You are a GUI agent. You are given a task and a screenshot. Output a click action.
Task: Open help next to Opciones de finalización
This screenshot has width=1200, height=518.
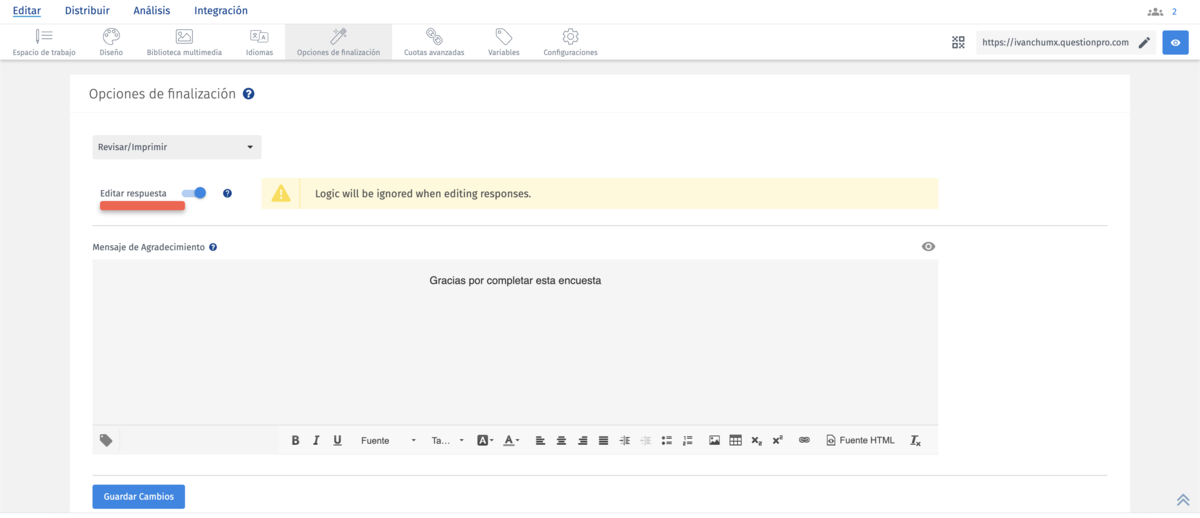coord(248,94)
